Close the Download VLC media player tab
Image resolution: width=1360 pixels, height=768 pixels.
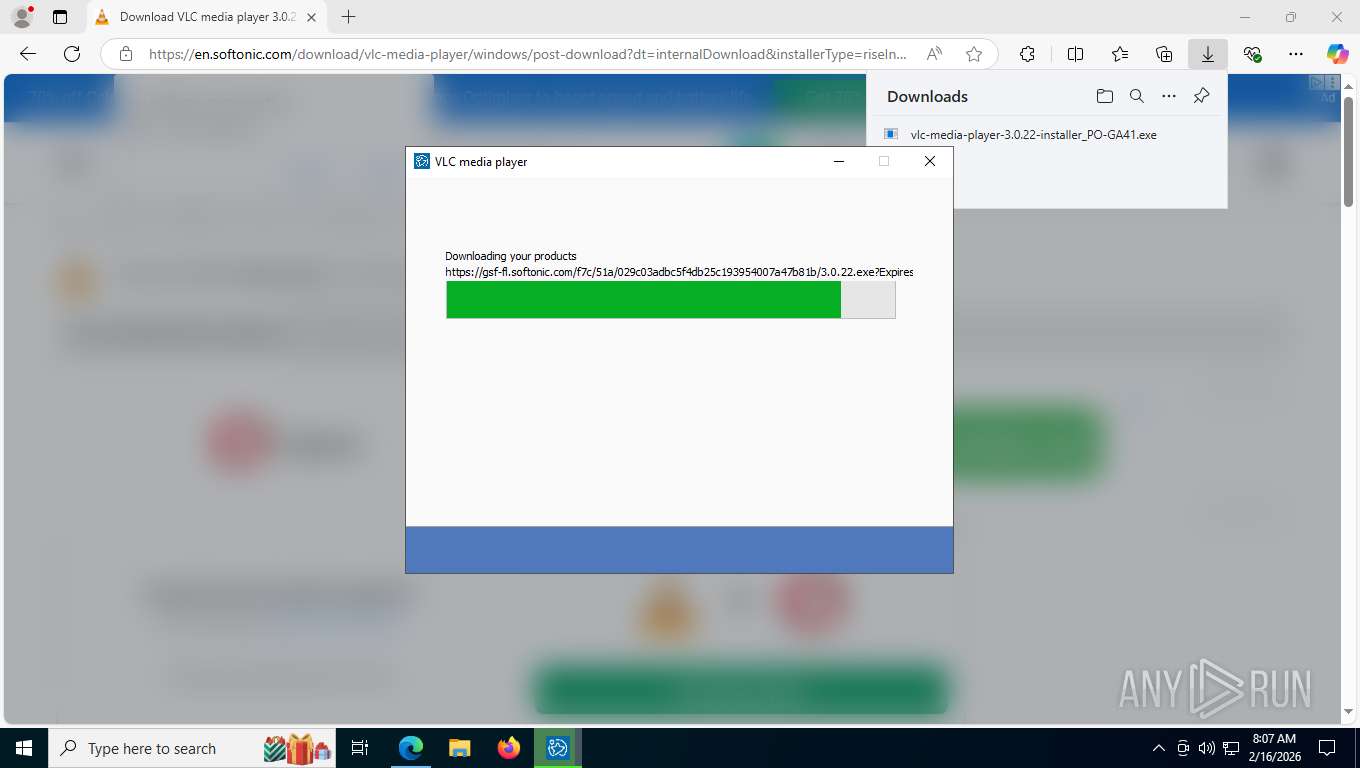pos(311,17)
